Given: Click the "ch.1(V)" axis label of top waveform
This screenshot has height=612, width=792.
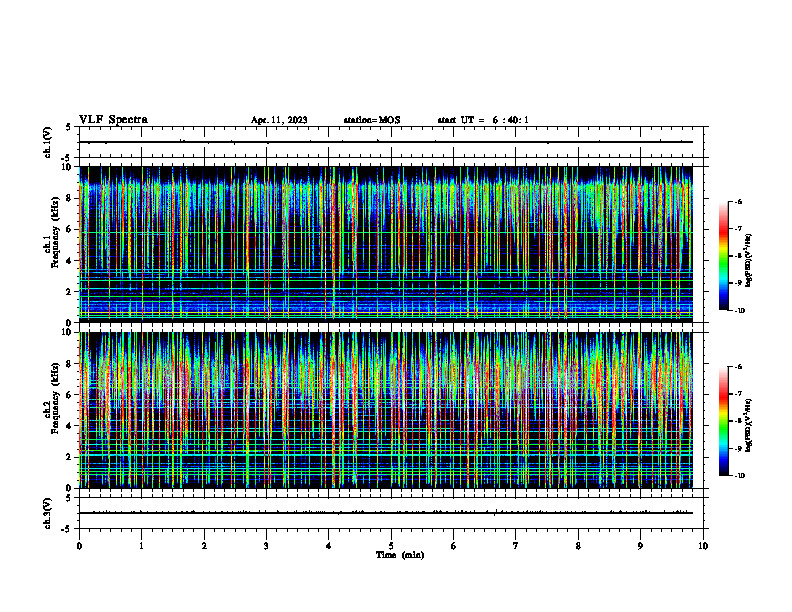Looking at the screenshot, I should 48,142.
